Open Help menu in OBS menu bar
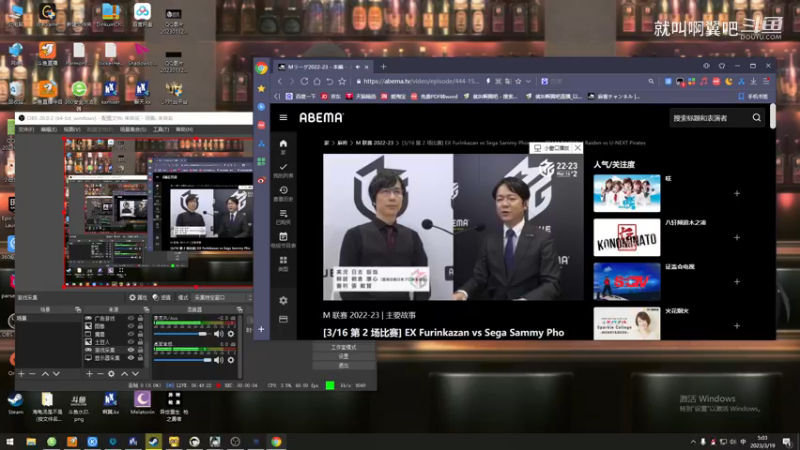This screenshot has height=450, width=800. [x=184, y=130]
